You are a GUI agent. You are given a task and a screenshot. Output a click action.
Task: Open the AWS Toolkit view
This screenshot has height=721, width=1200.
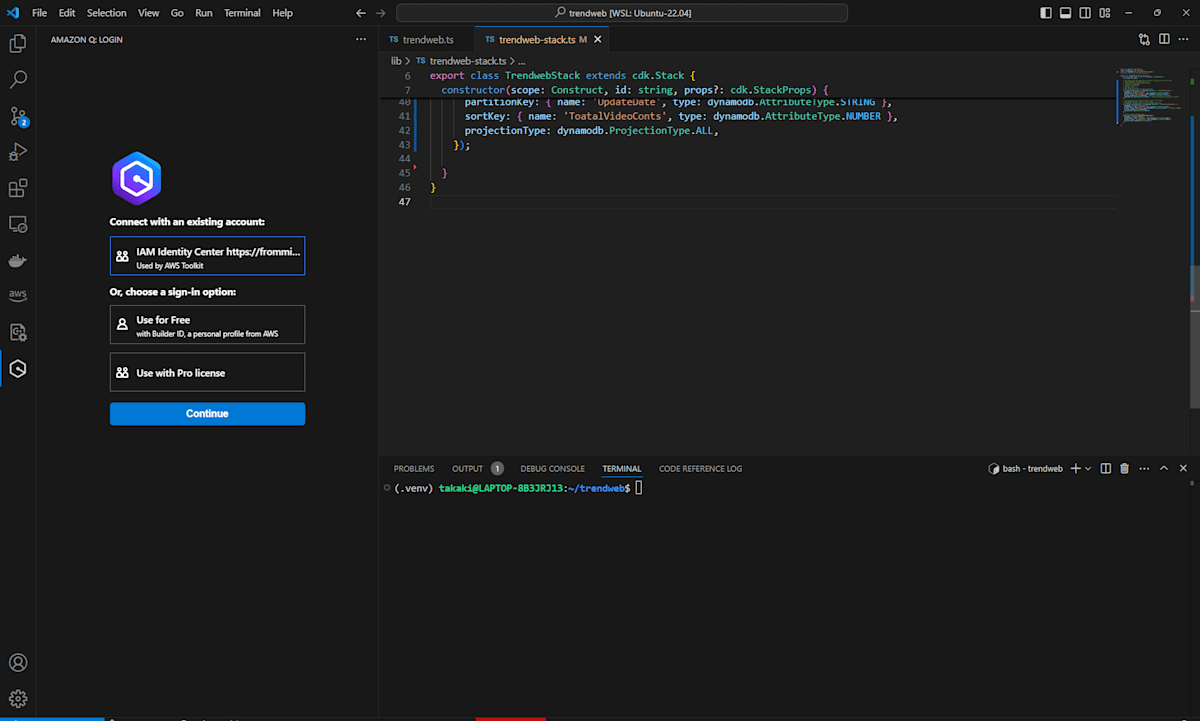tap(18, 295)
